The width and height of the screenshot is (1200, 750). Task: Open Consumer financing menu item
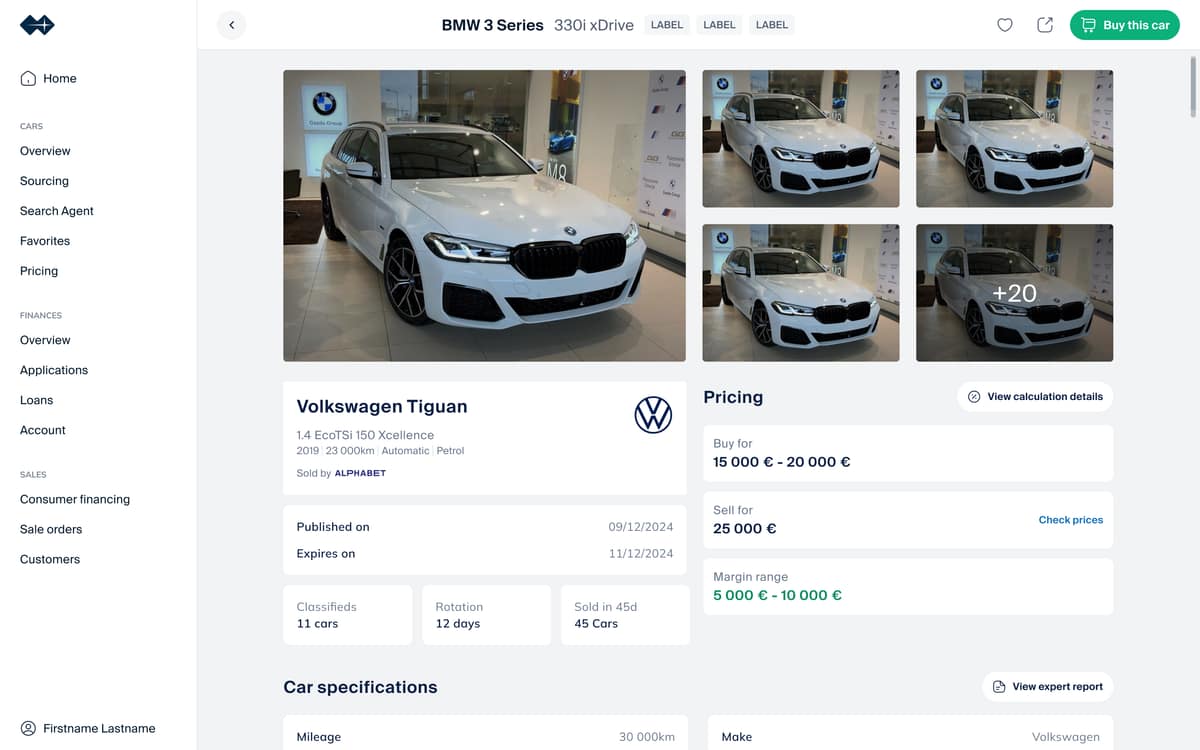pyautogui.click(x=75, y=499)
